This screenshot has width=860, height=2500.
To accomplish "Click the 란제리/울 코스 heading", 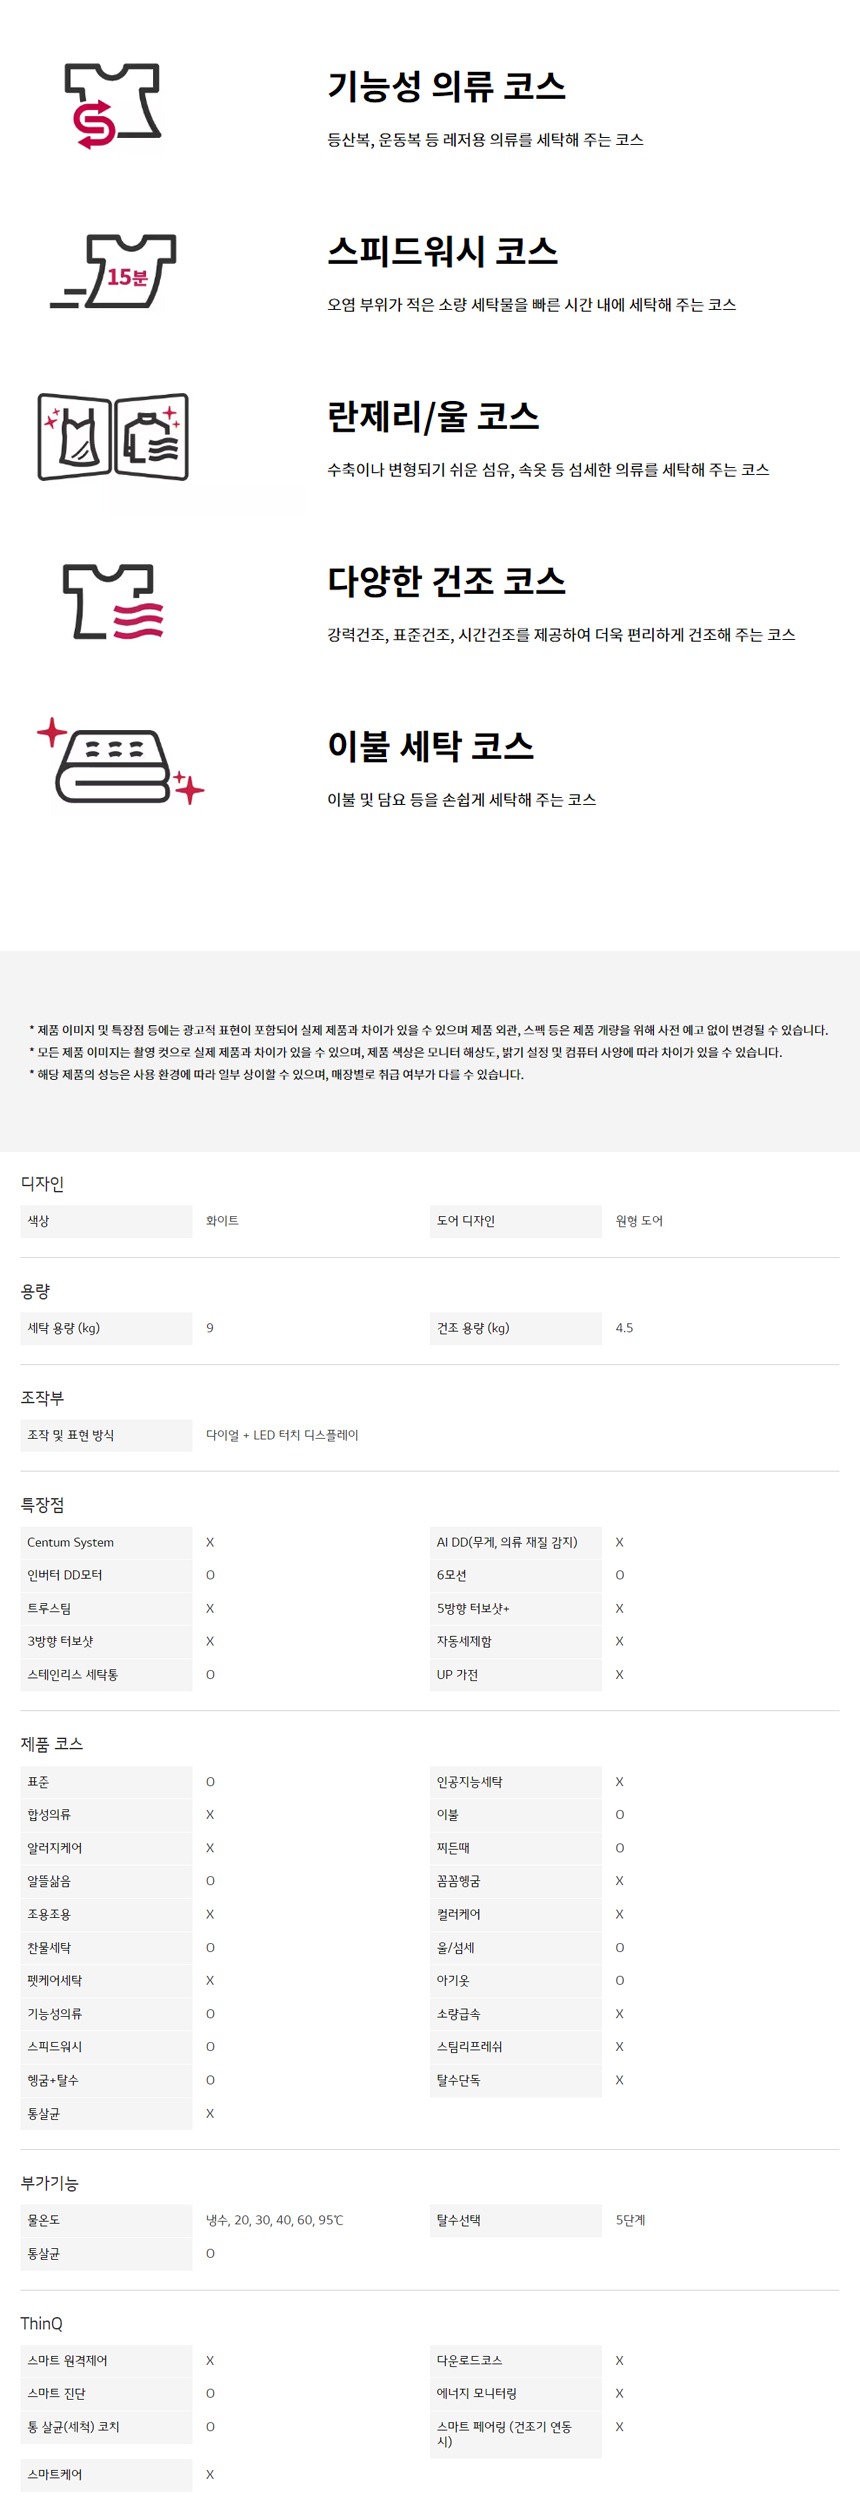I will 433,417.
